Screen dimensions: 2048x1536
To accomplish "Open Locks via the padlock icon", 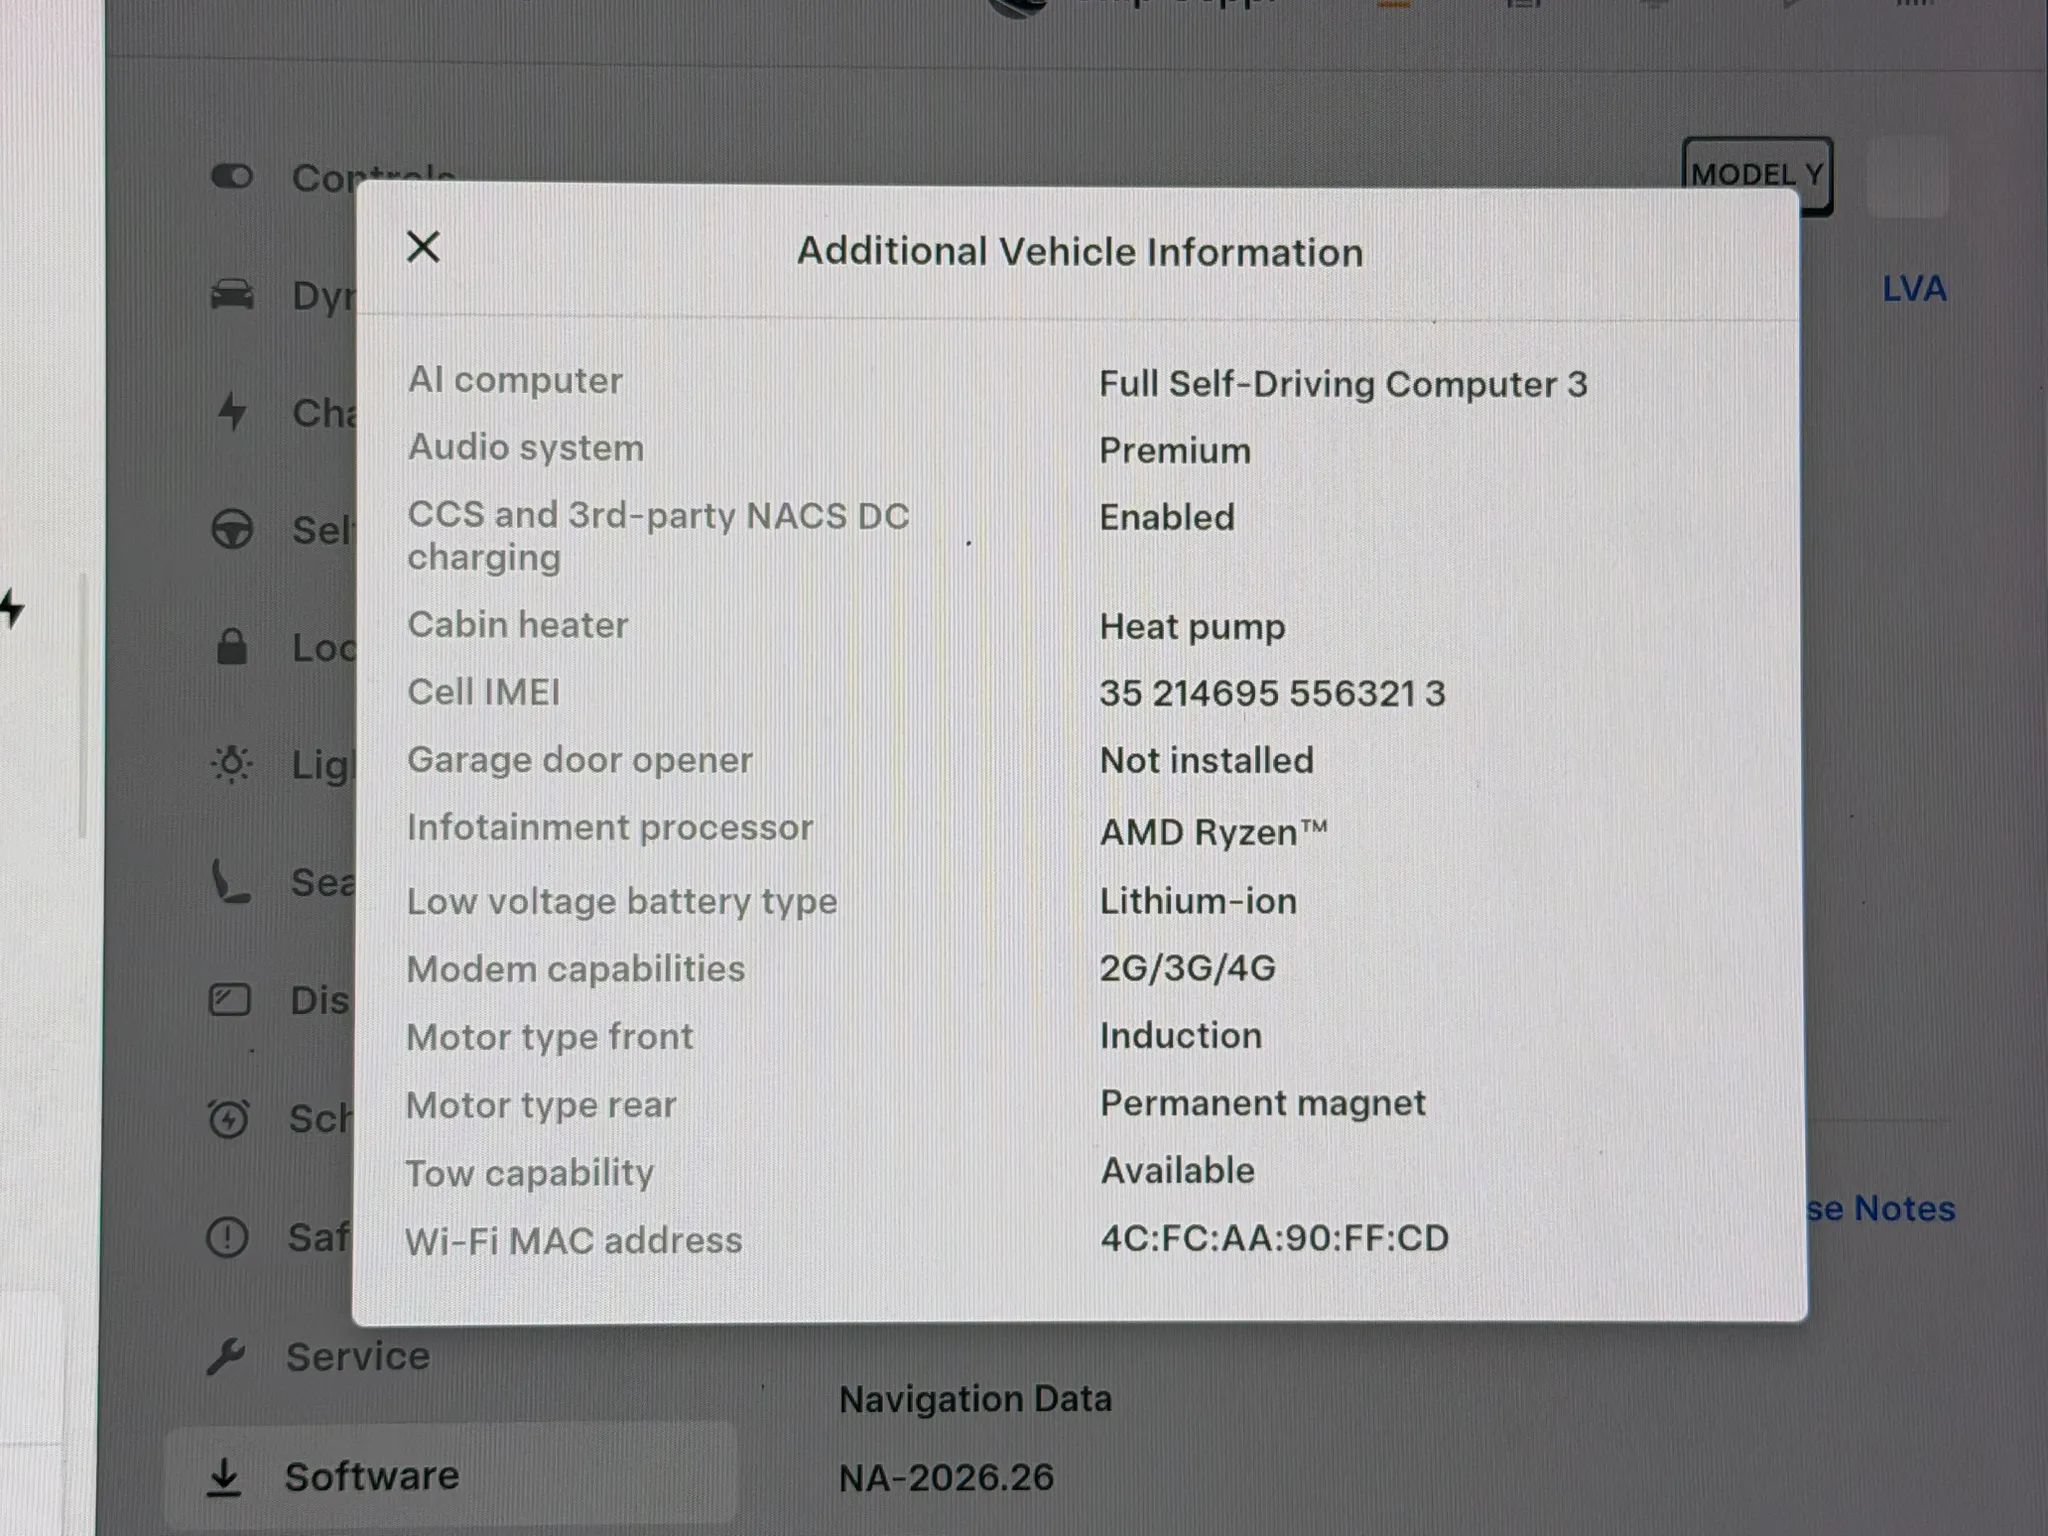I will click(x=232, y=647).
